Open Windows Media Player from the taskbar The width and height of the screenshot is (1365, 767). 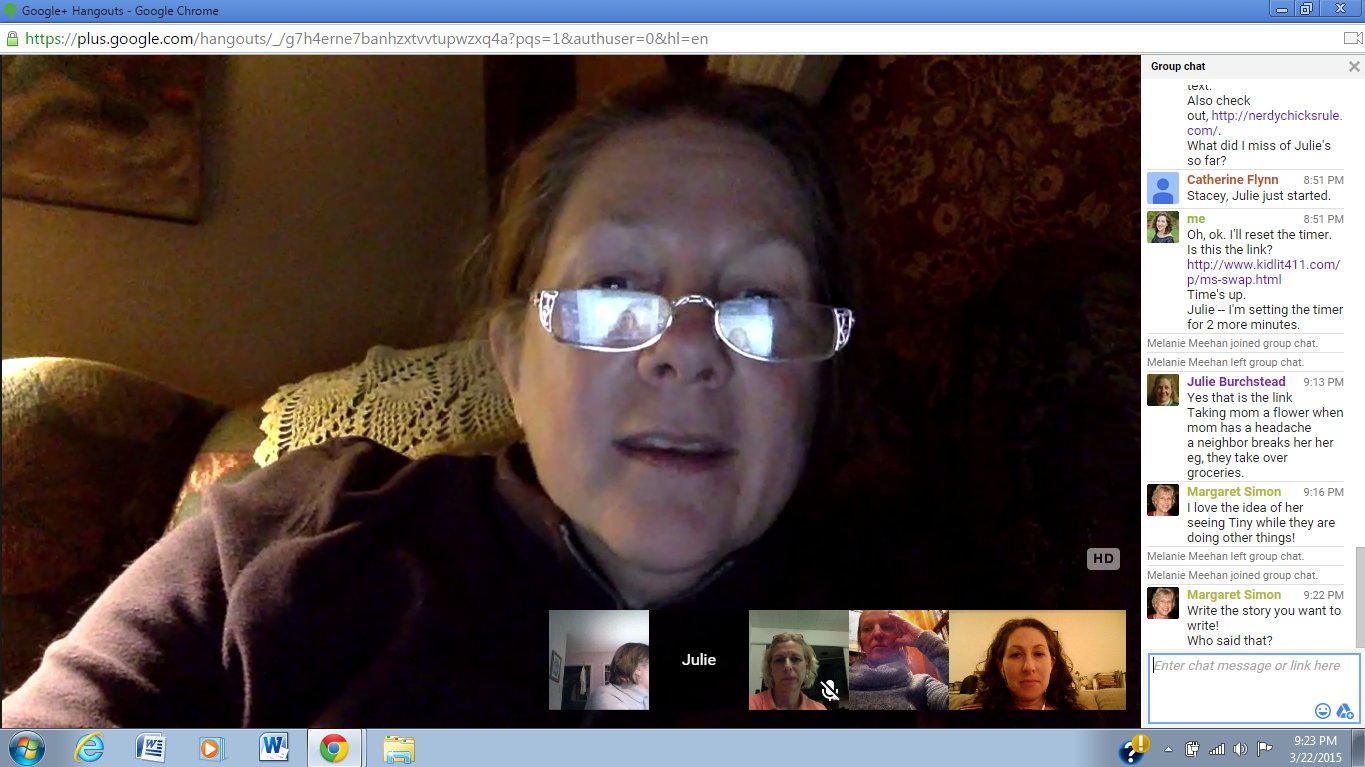(211, 748)
